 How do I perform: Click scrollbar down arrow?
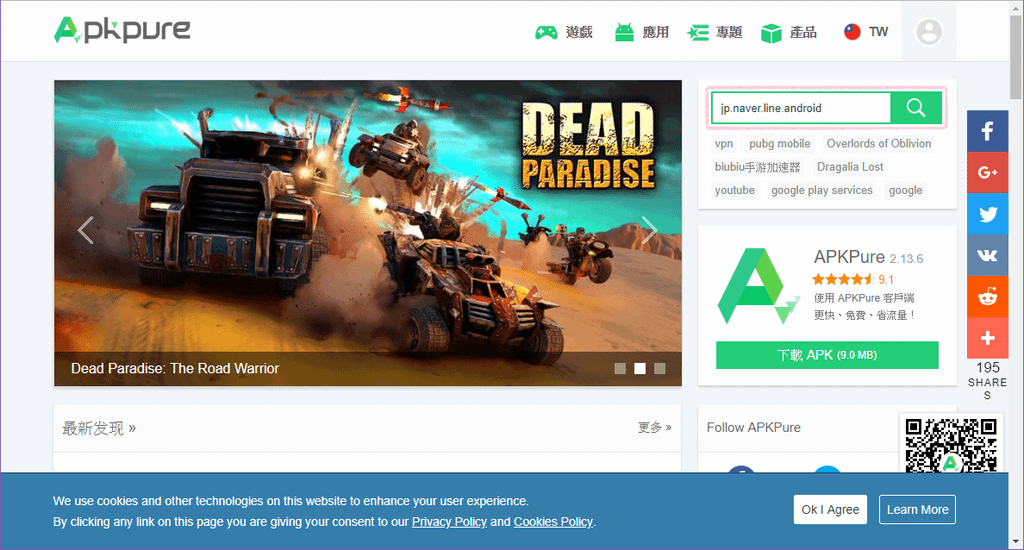tap(1016, 542)
